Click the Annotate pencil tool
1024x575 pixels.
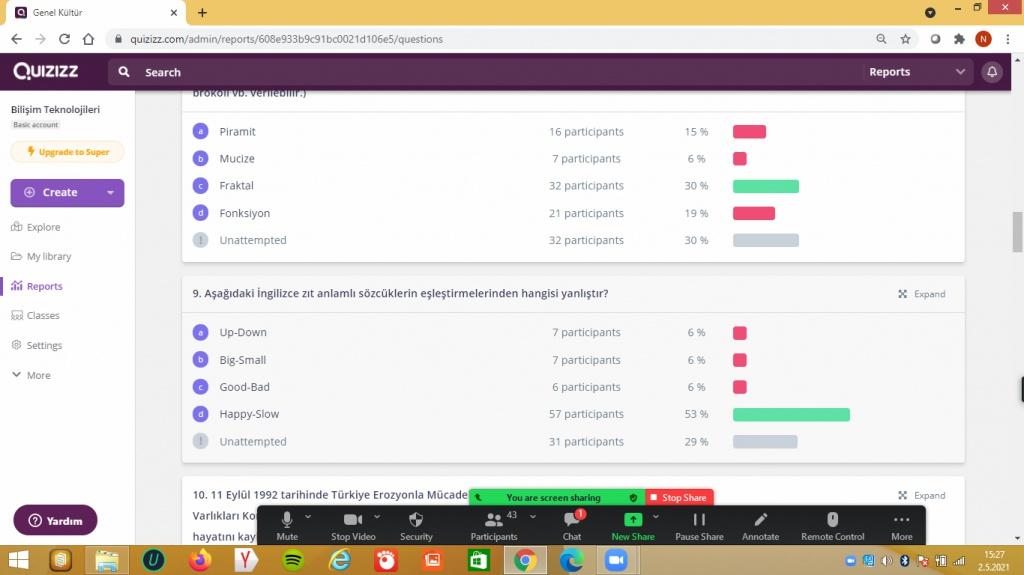(x=760, y=520)
